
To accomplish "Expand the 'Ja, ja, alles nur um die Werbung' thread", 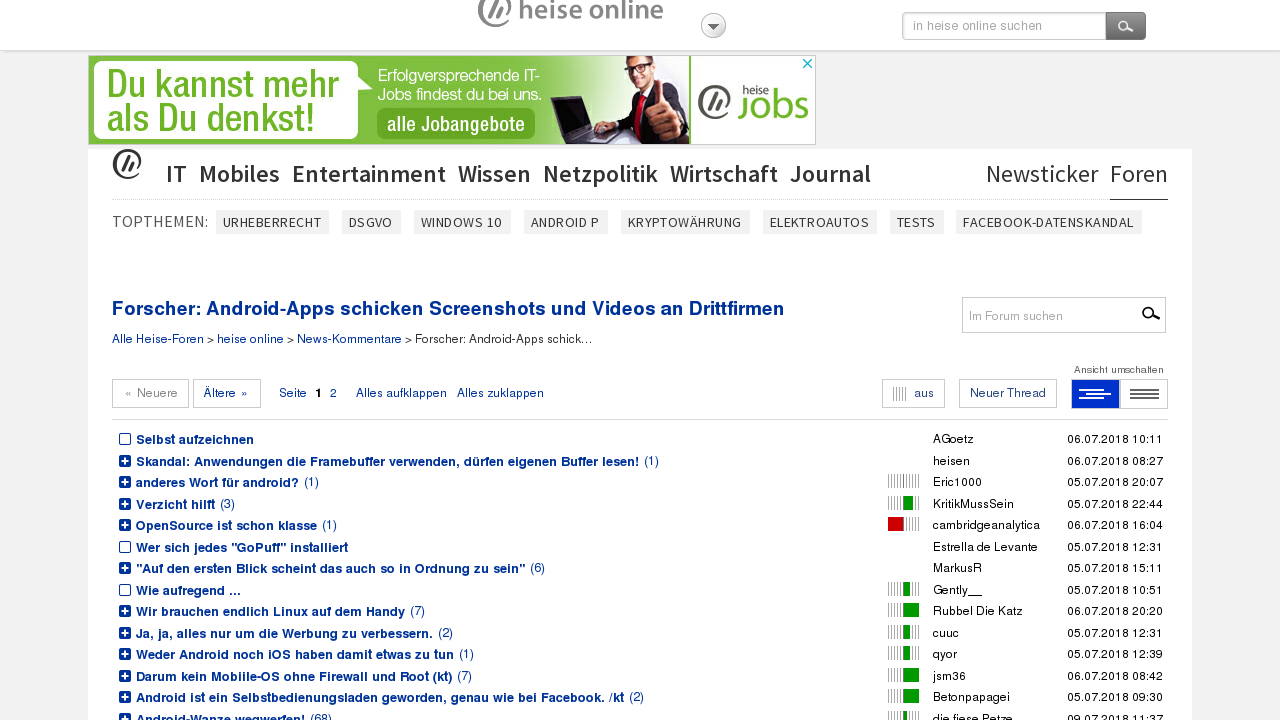I will click(125, 633).
